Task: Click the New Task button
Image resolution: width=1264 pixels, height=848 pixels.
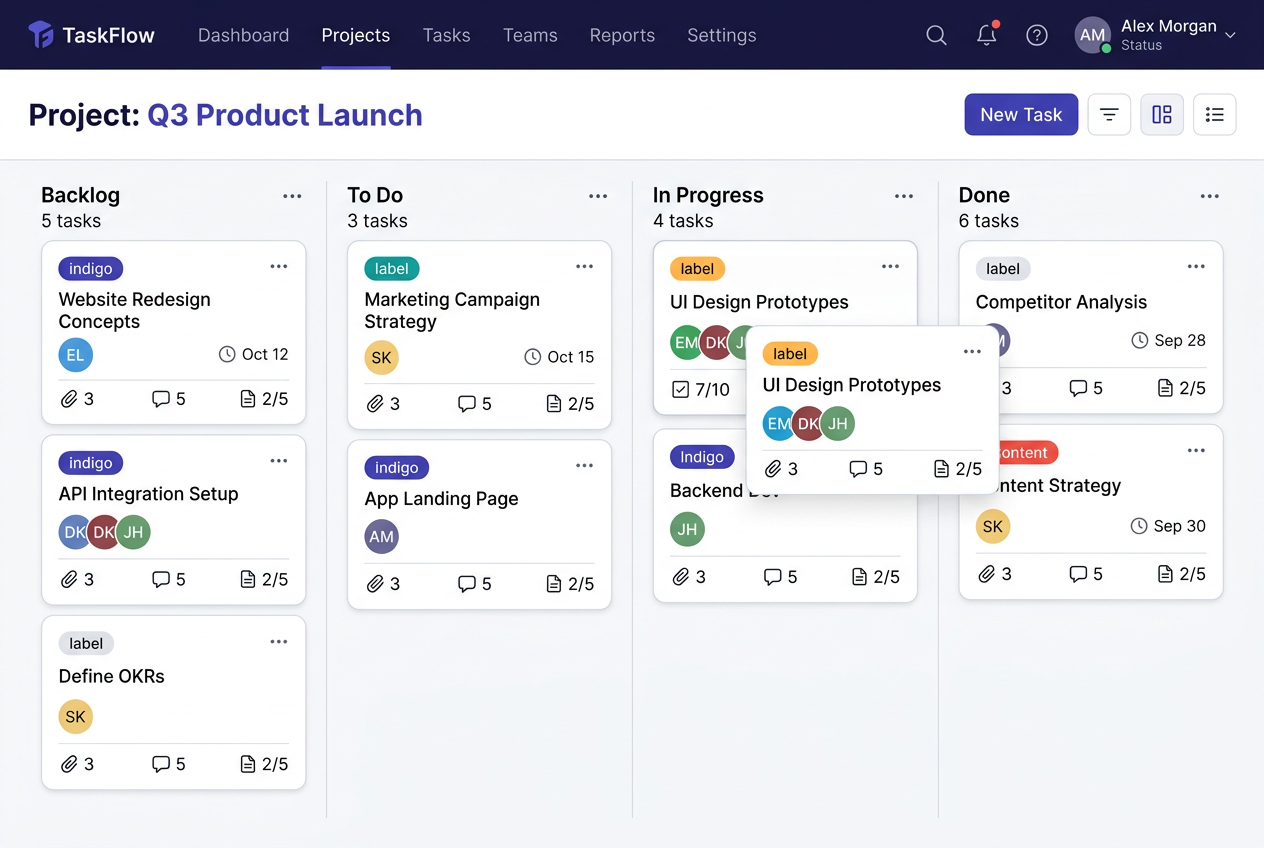Action: pyautogui.click(x=1021, y=115)
